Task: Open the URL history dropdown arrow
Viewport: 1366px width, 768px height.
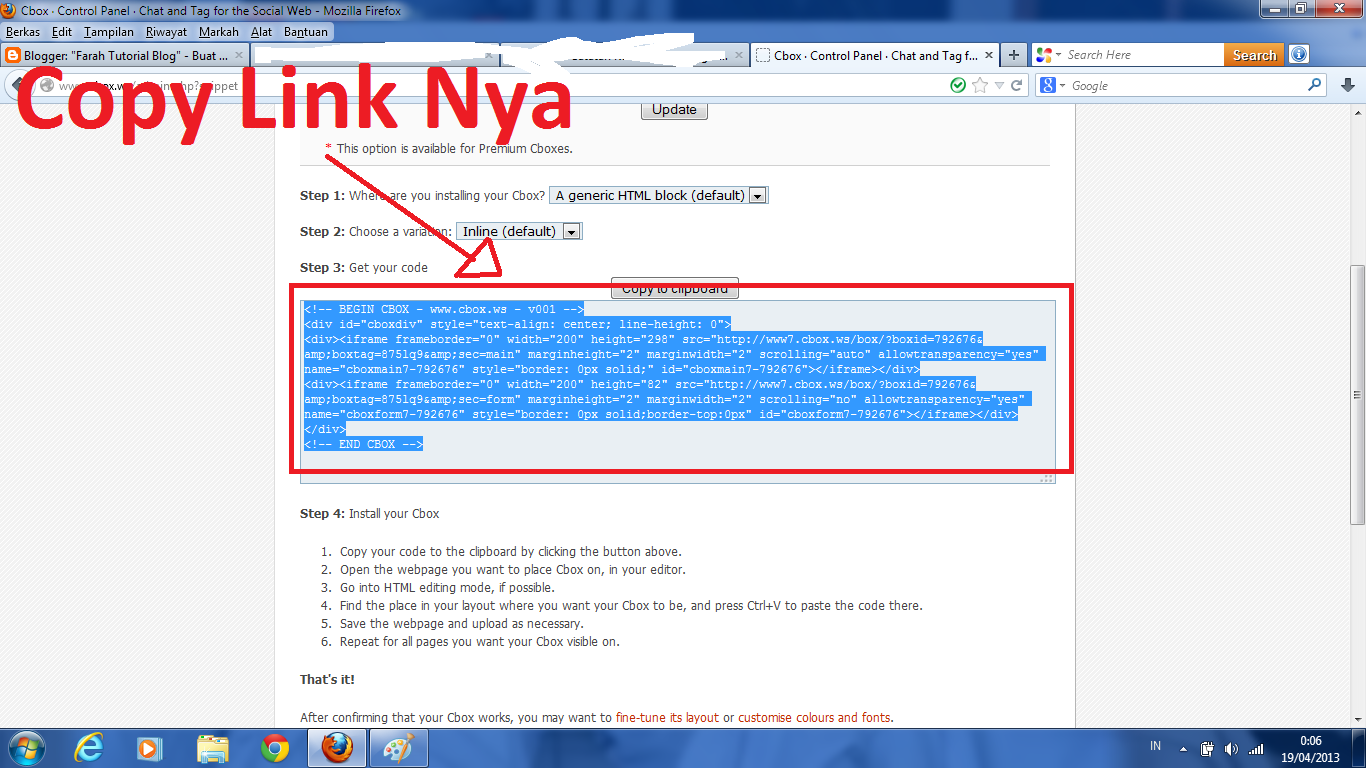Action: pos(999,86)
